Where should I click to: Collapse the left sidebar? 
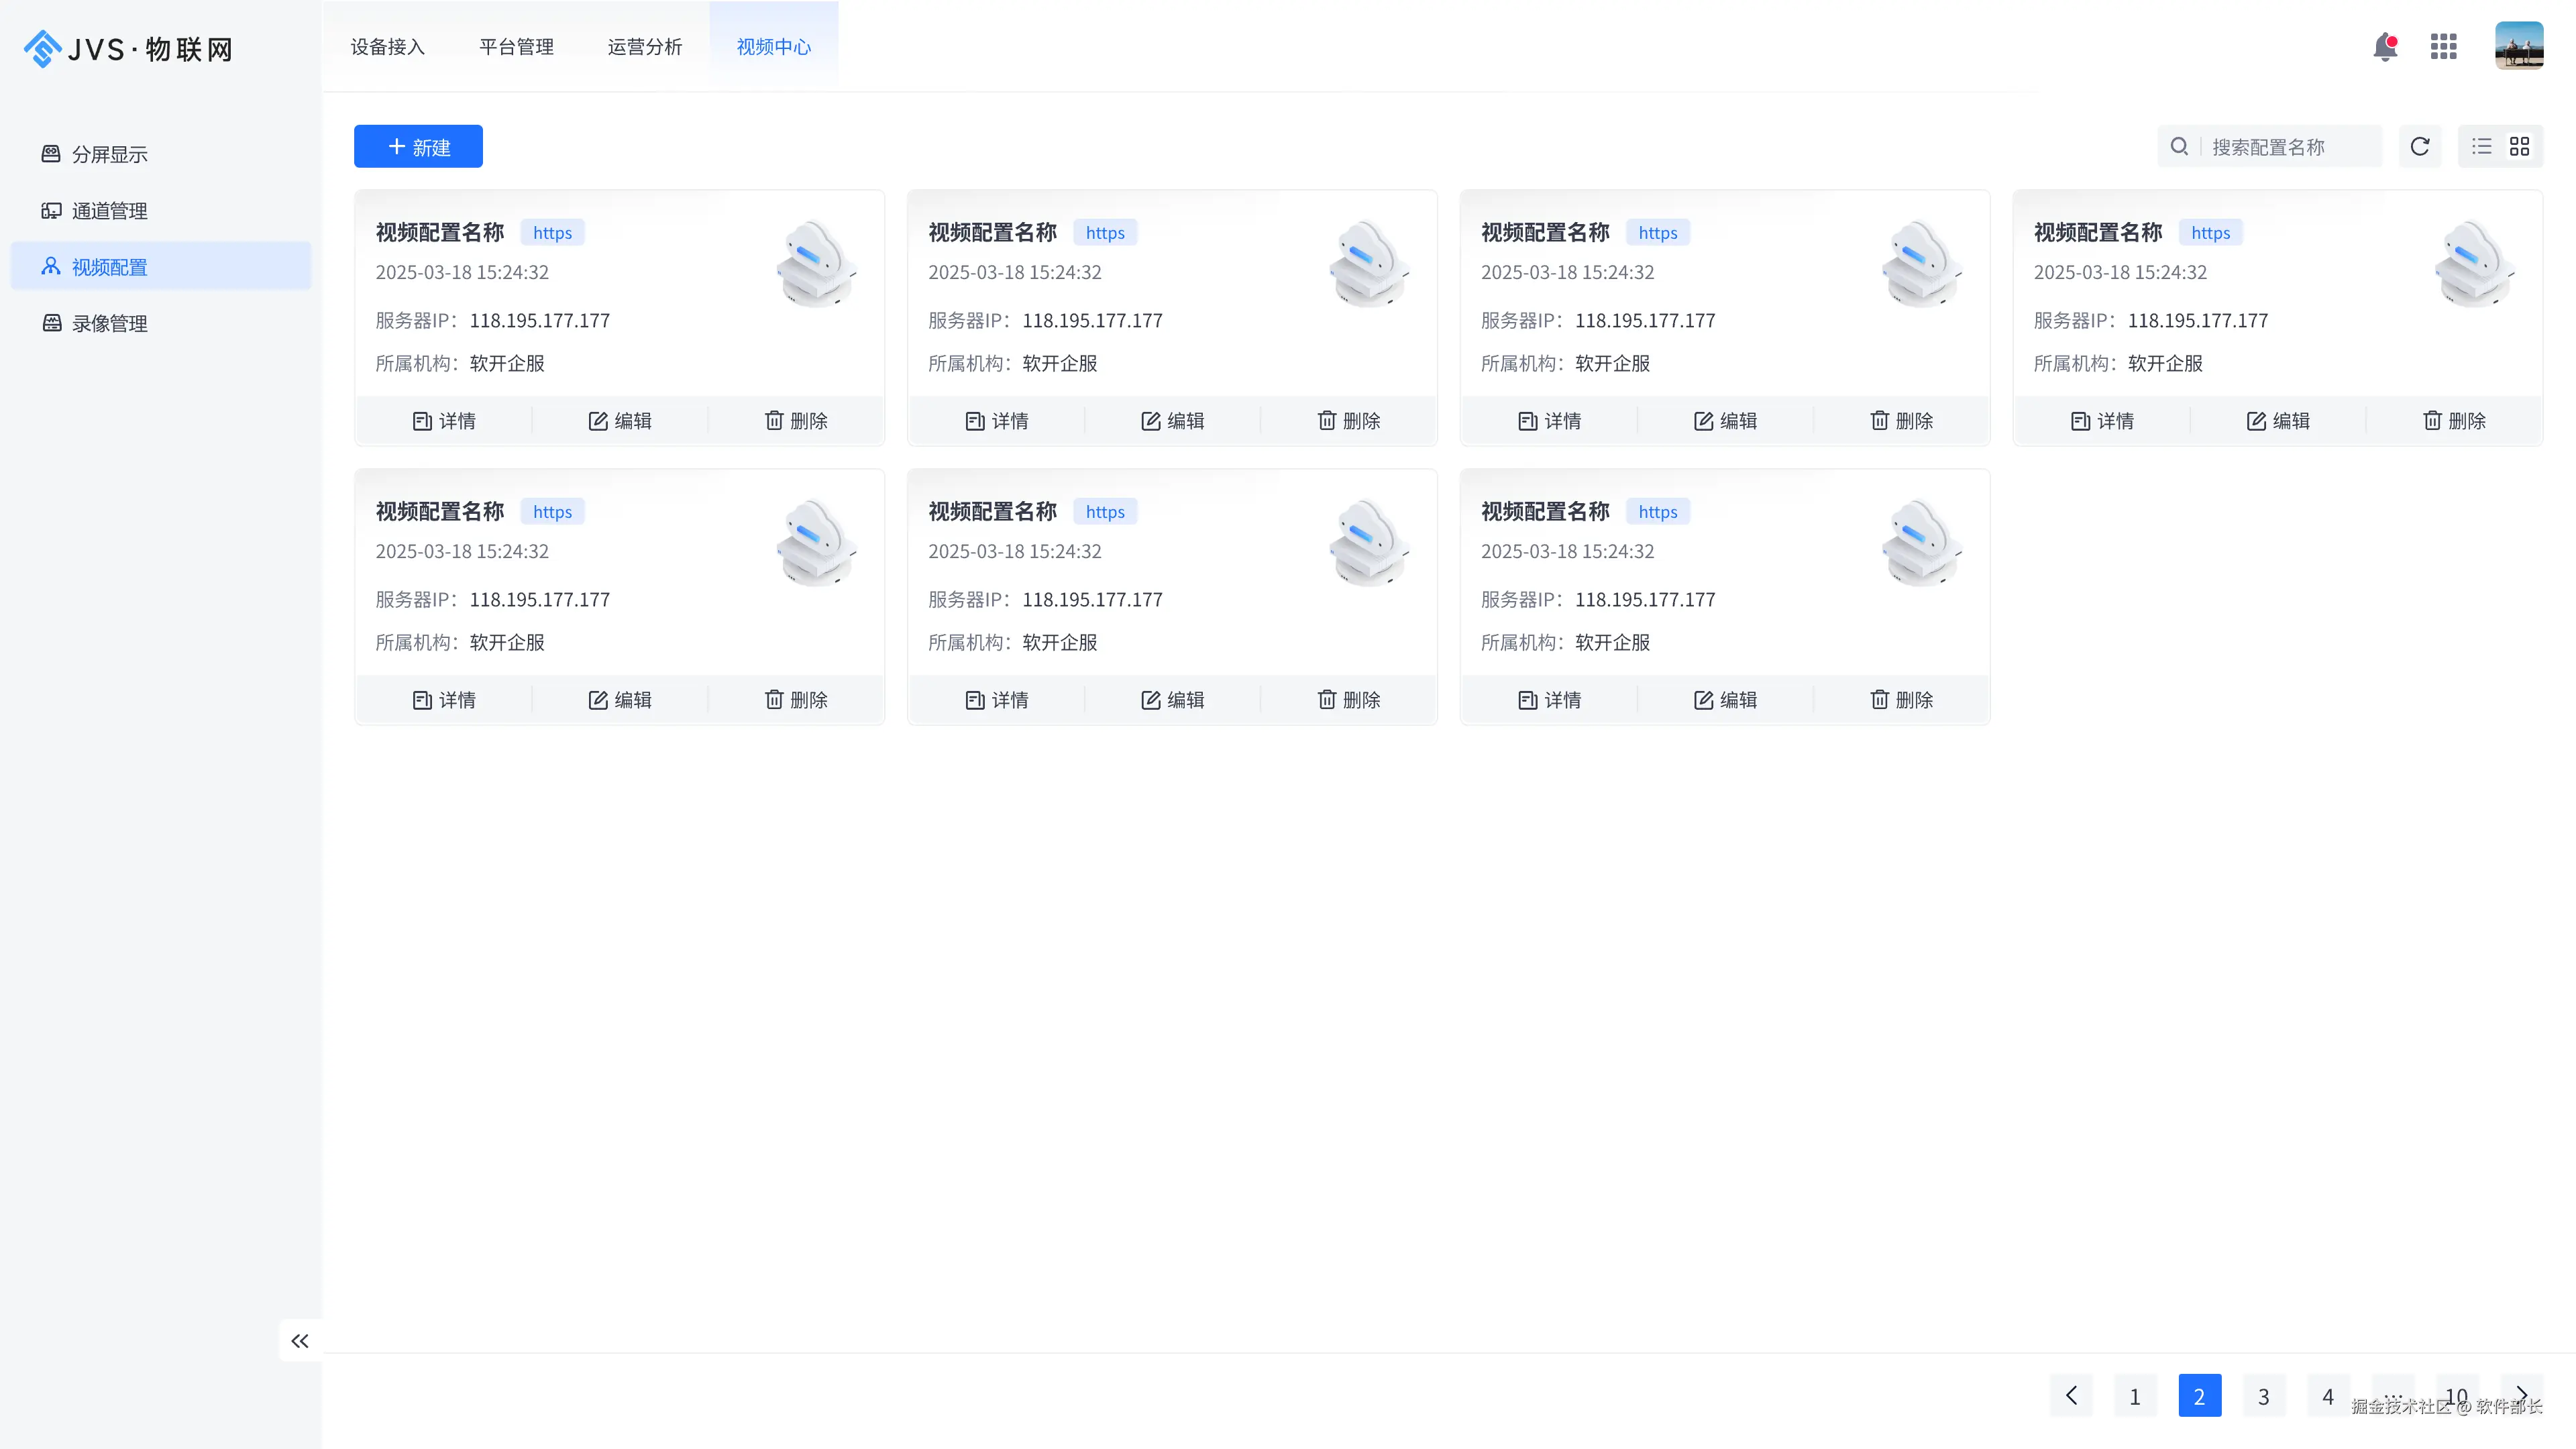pos(299,1341)
